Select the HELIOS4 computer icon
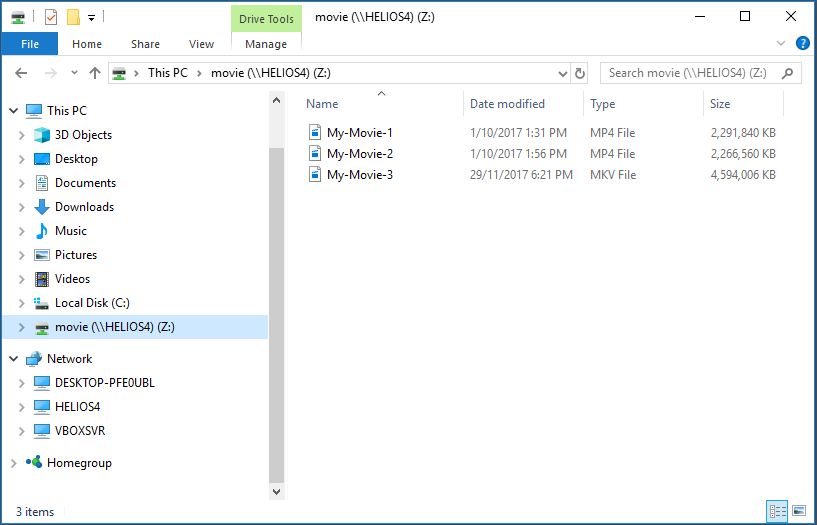 click(42, 407)
